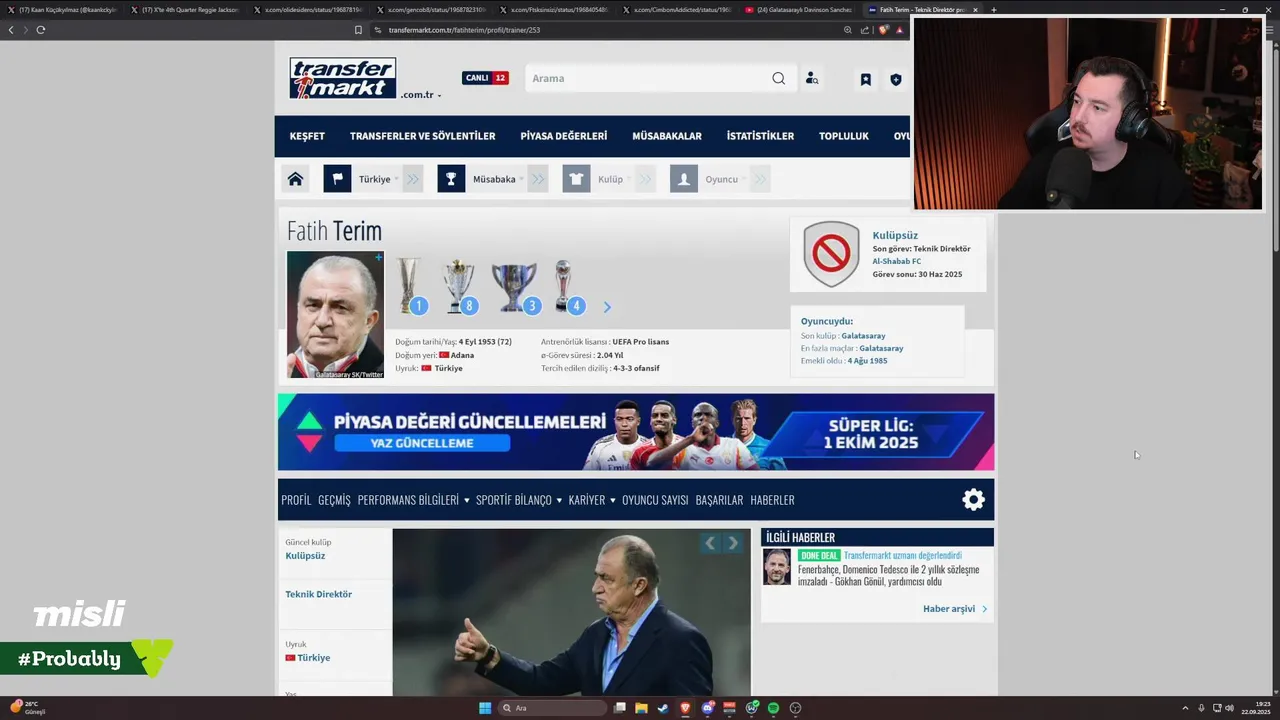The height and width of the screenshot is (720, 1280).
Task: Click the shirt icon beside Kulüp
Action: pos(576,179)
